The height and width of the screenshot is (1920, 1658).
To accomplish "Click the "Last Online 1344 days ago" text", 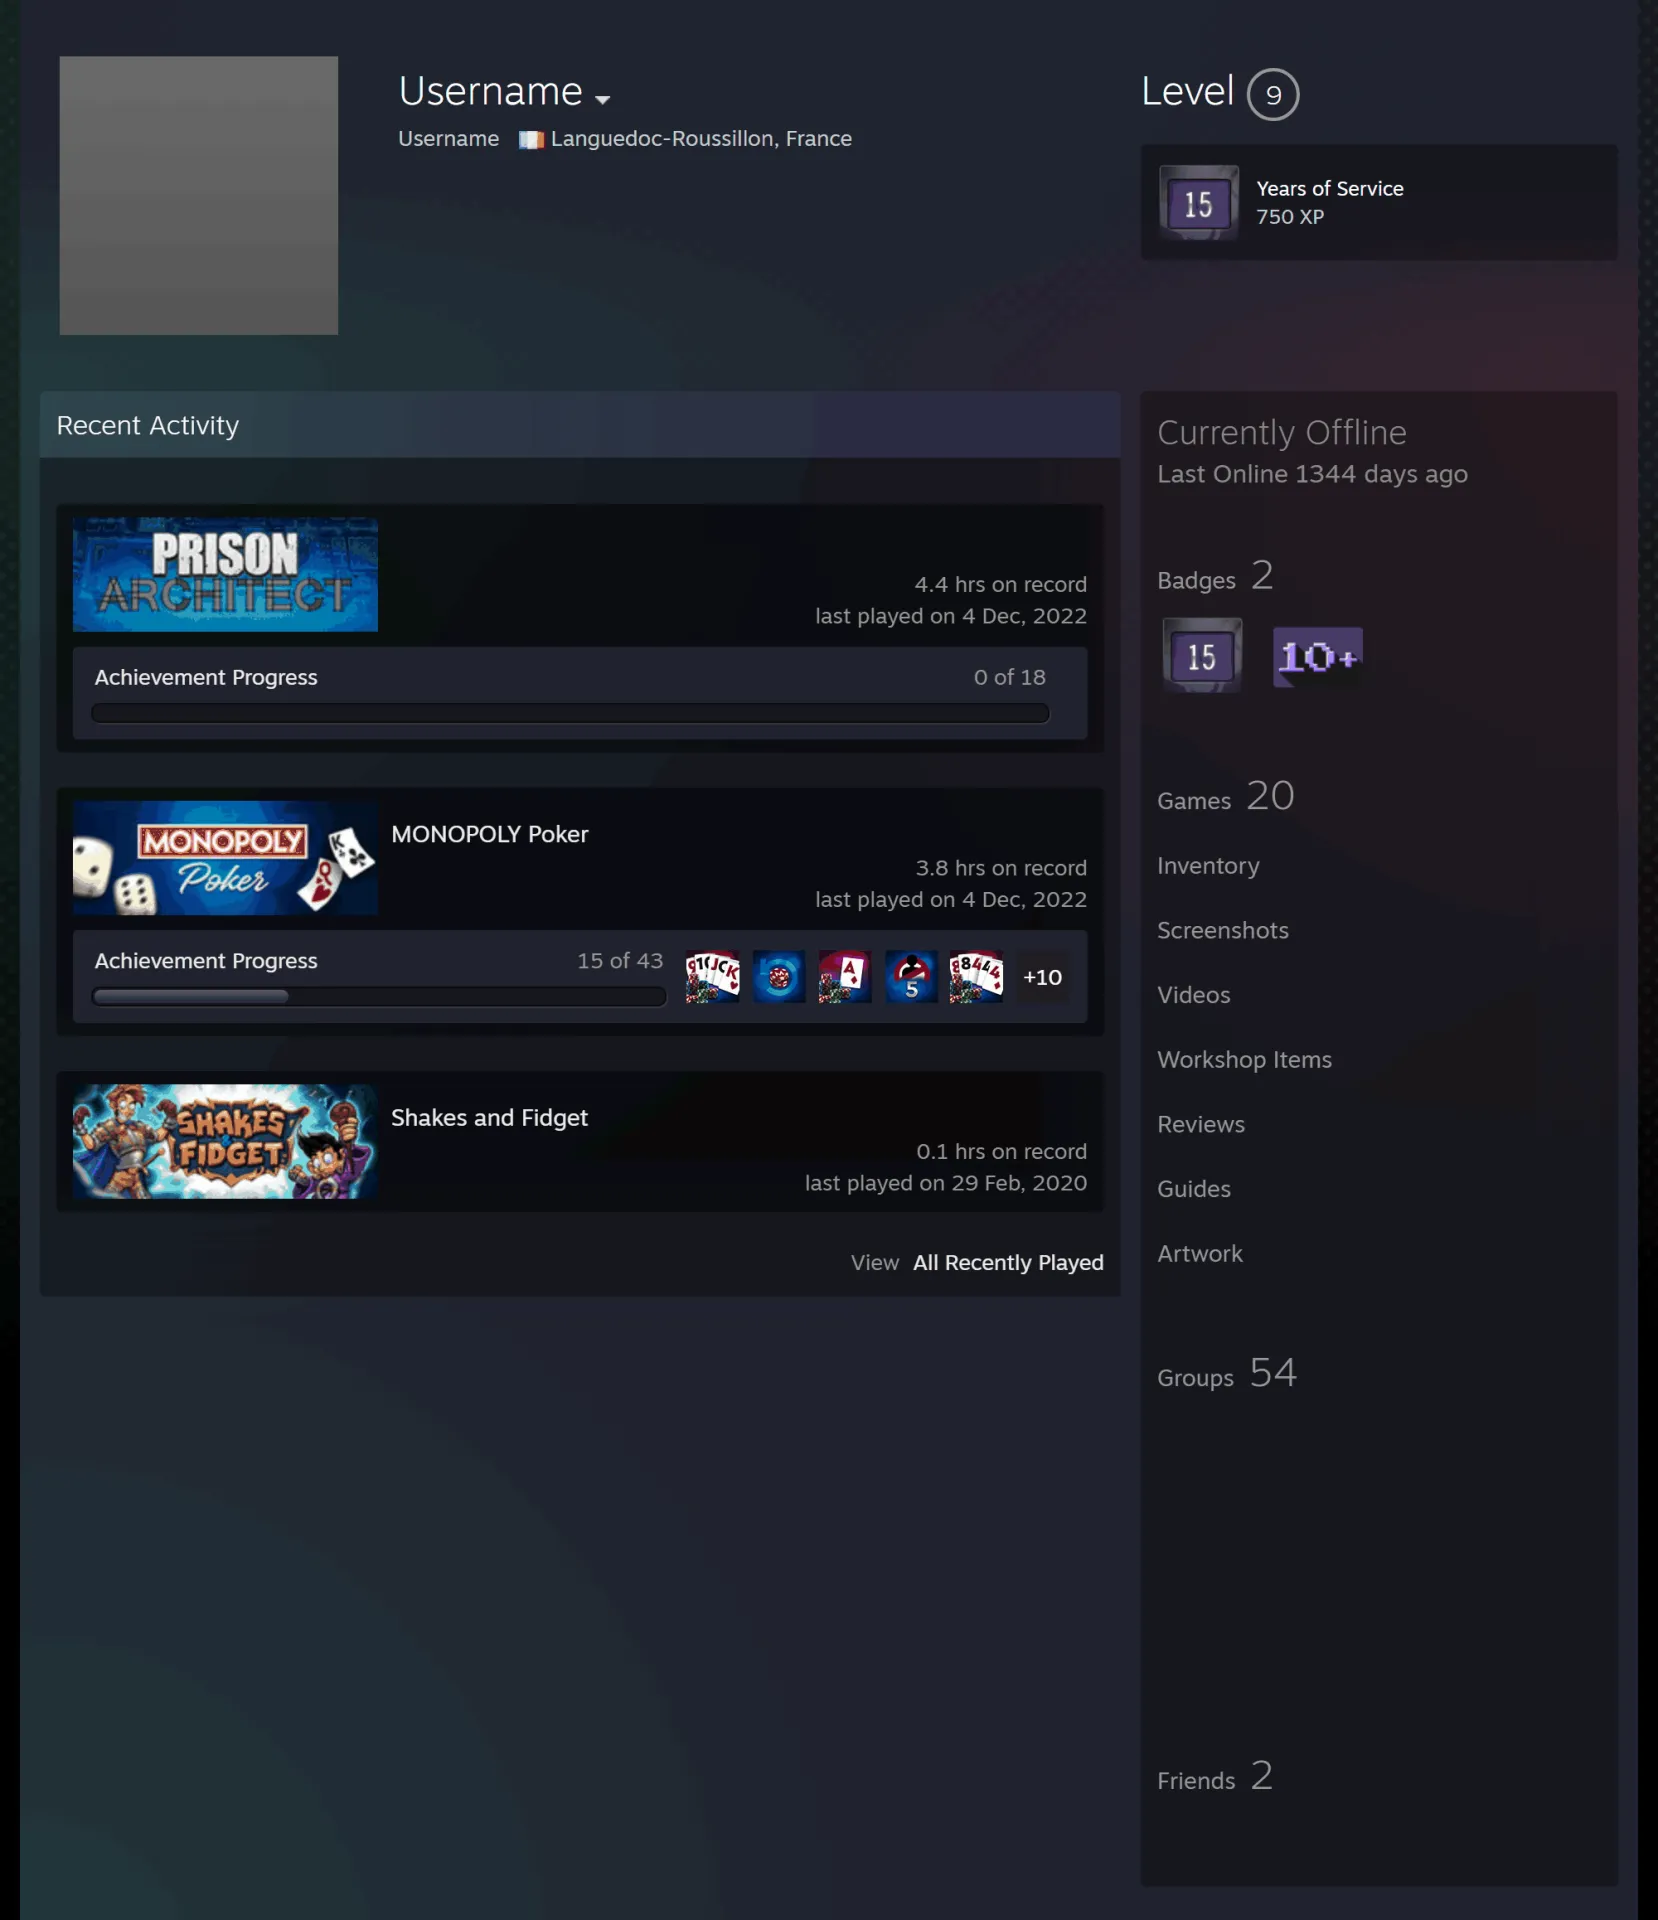I will click(x=1312, y=474).
